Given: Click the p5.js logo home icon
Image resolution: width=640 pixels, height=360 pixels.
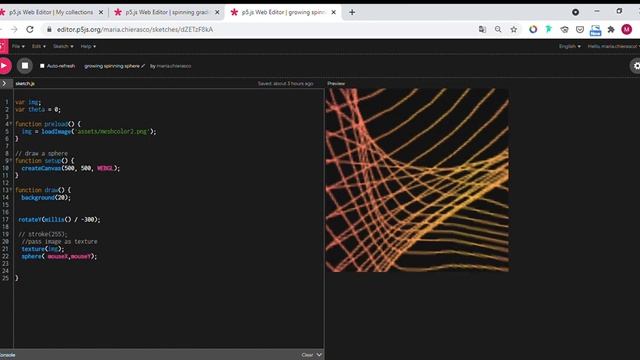Looking at the screenshot, I should 3,46.
